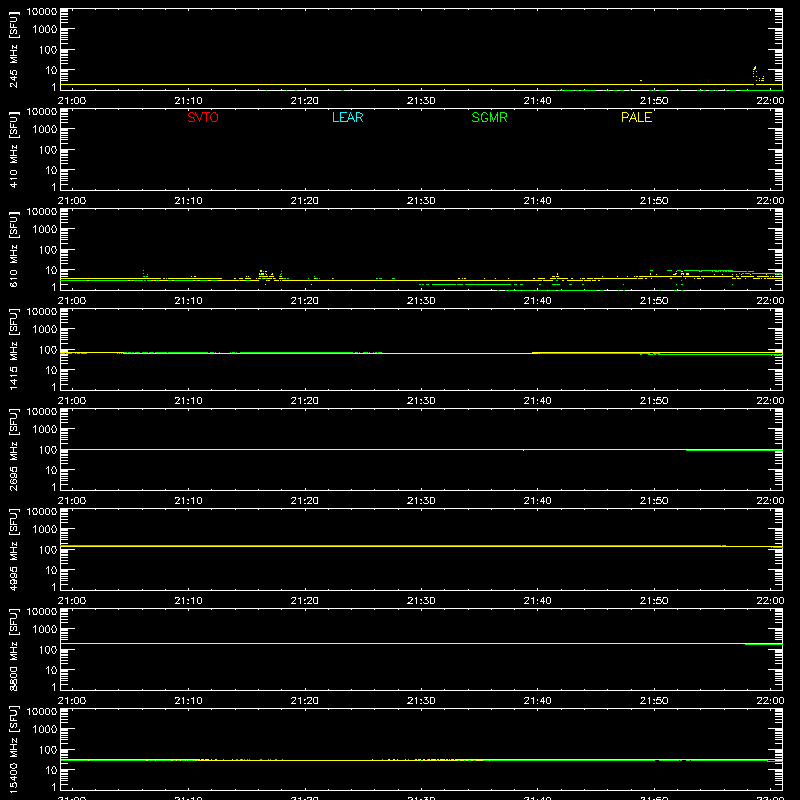Image resolution: width=800 pixels, height=800 pixels.
Task: Click the yellow PALE station label
Action: pyautogui.click(x=636, y=117)
